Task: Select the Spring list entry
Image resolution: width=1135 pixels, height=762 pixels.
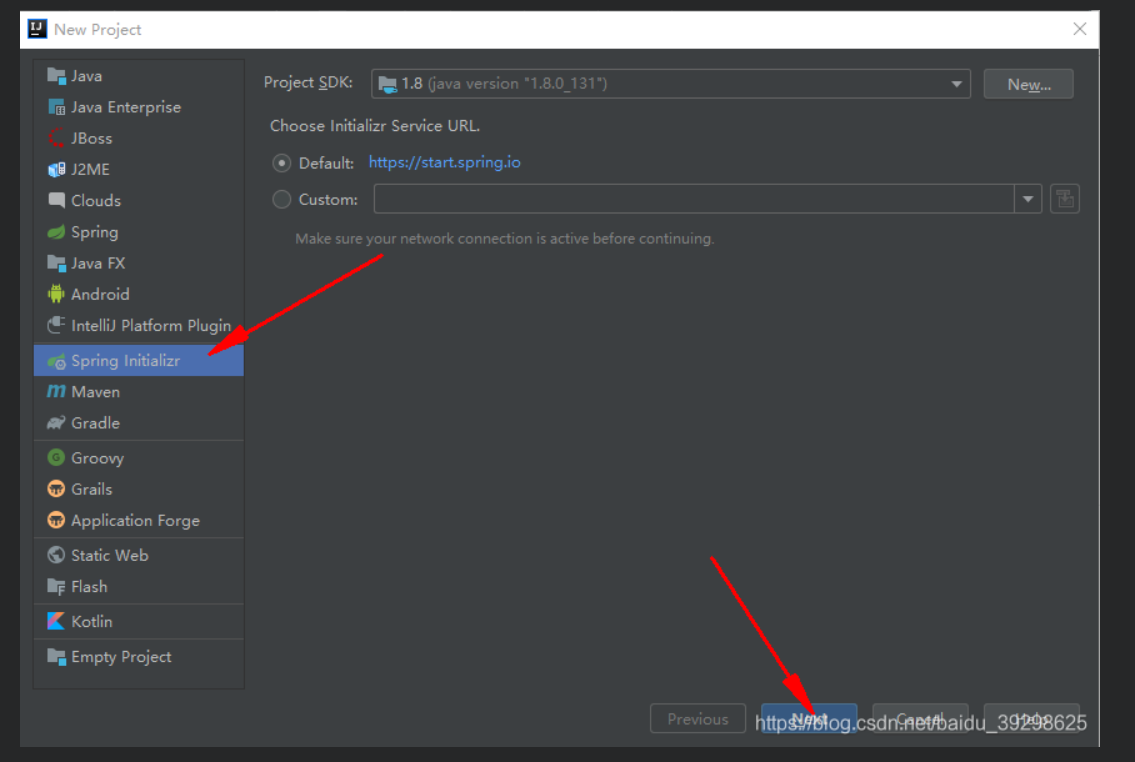Action: (x=139, y=232)
